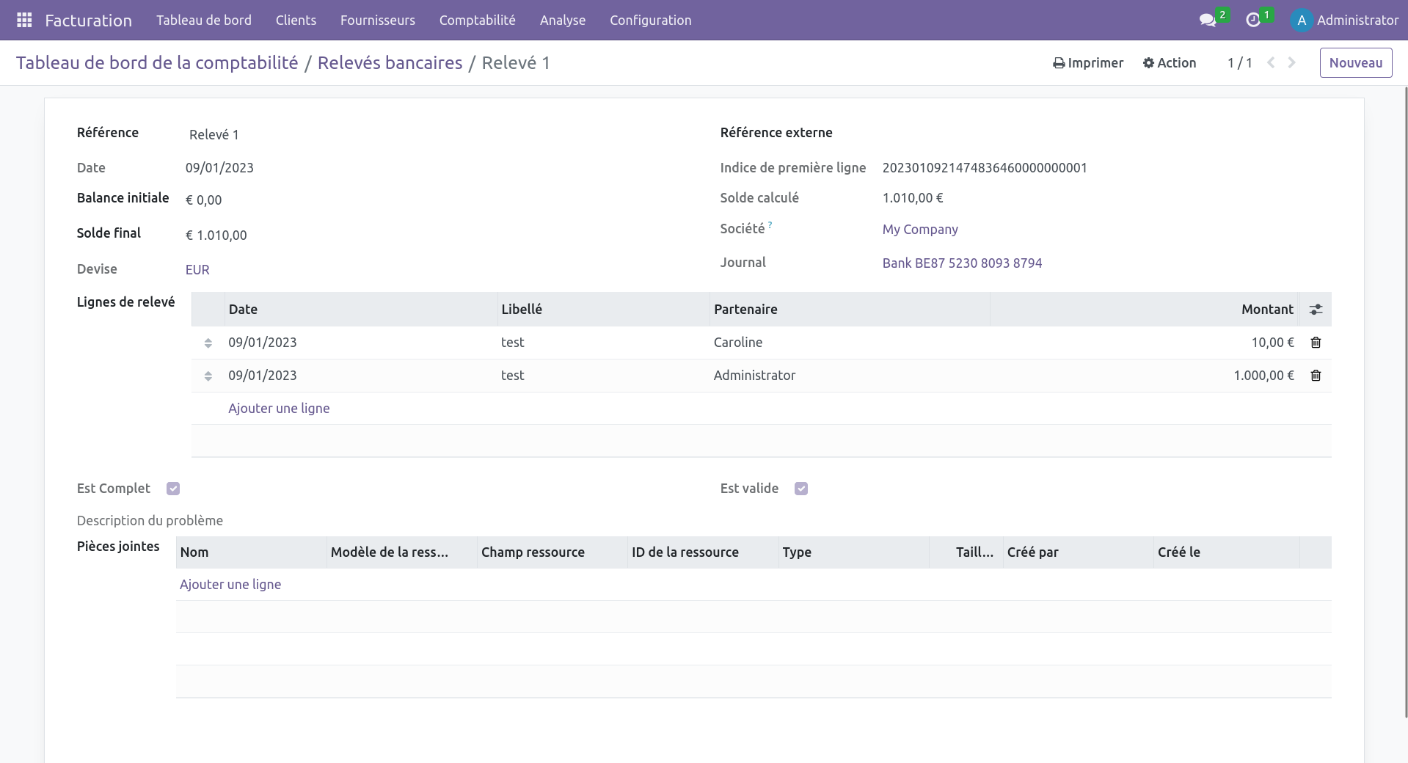Go to Tableau de bord de la comptabilité breadcrumb

click(157, 63)
